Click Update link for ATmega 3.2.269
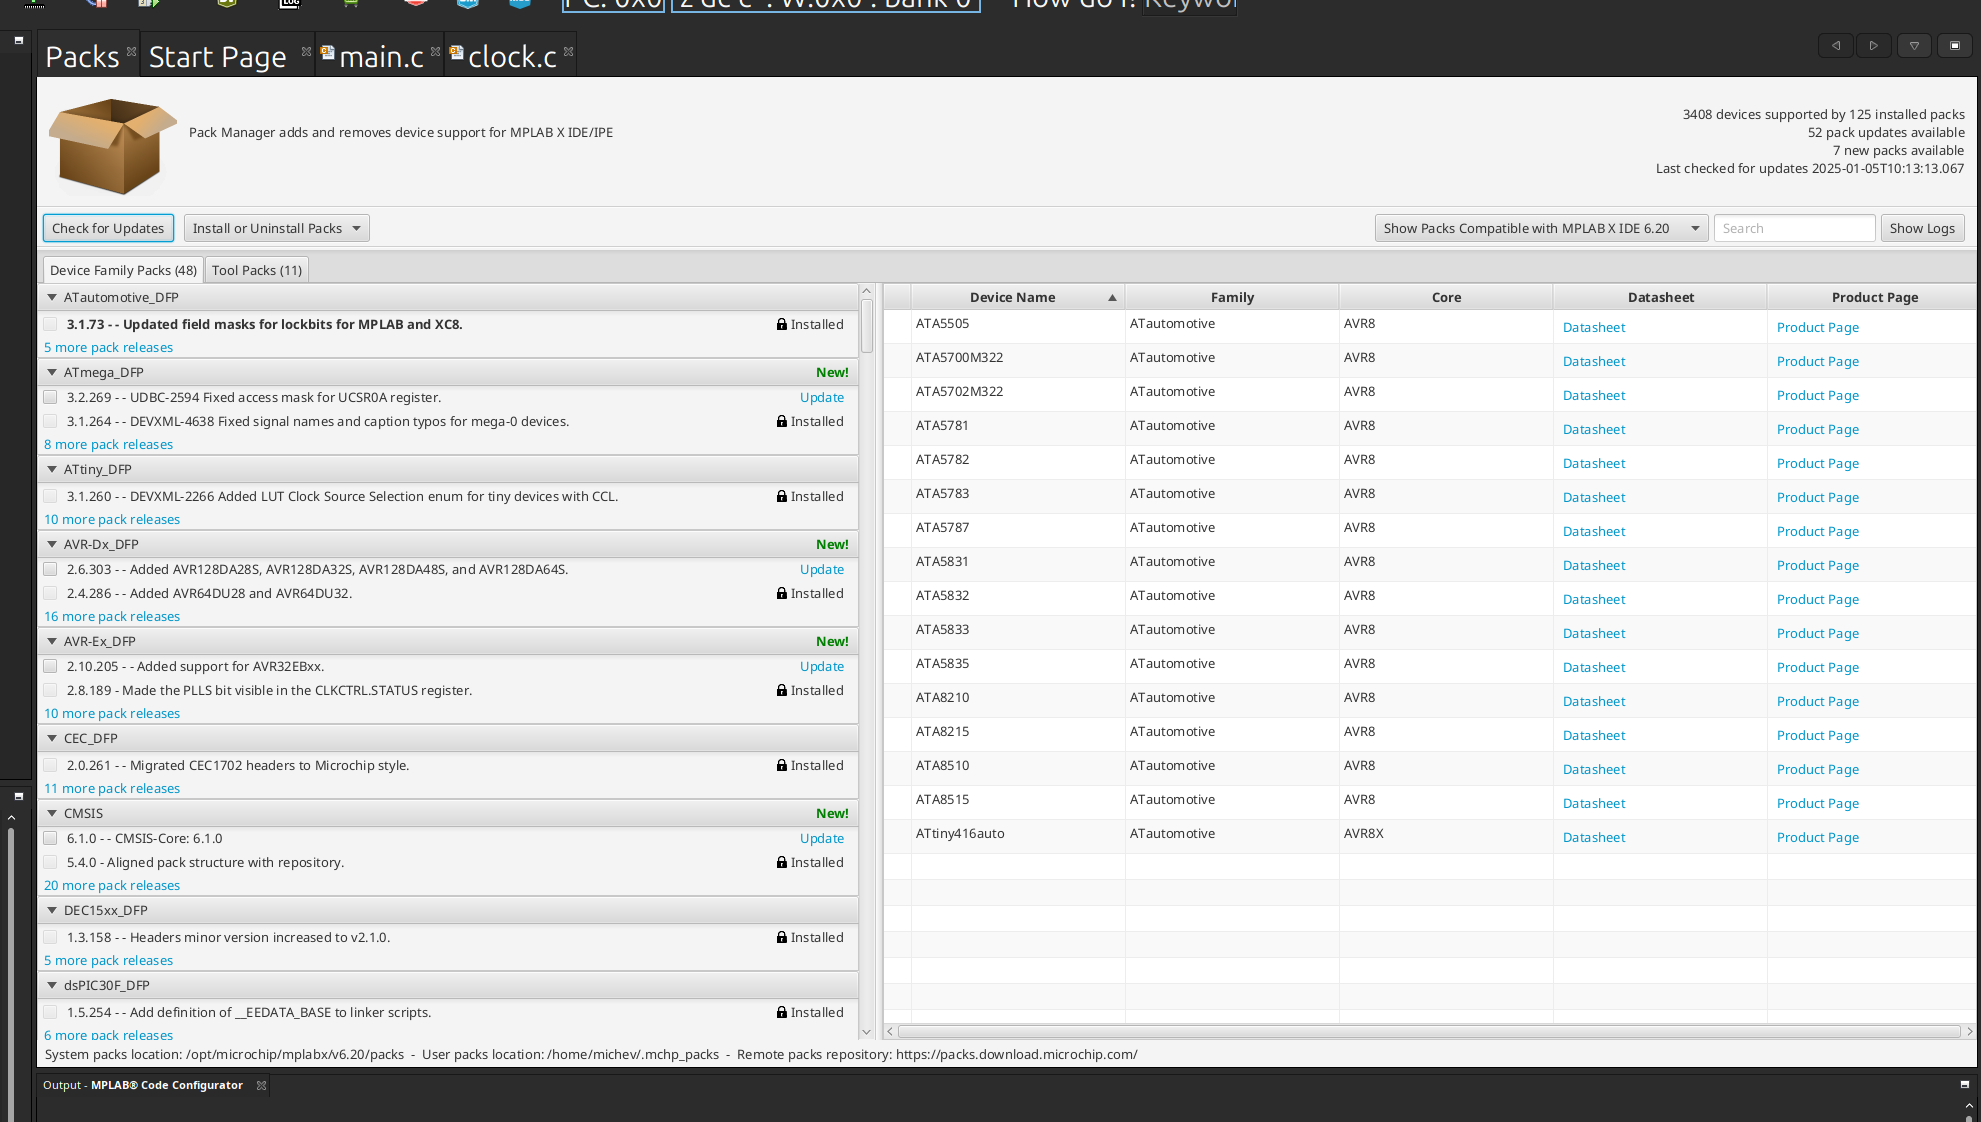This screenshot has width=1981, height=1122. pos(822,397)
